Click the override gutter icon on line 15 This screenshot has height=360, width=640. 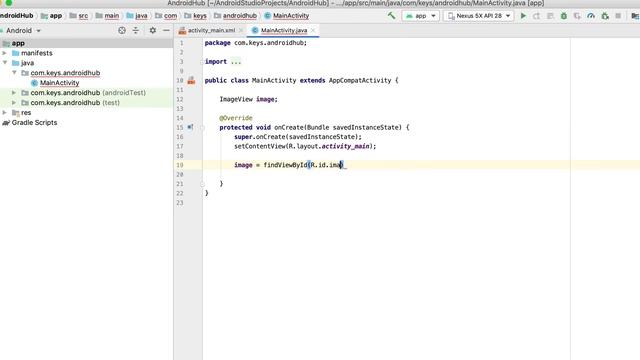pos(190,127)
